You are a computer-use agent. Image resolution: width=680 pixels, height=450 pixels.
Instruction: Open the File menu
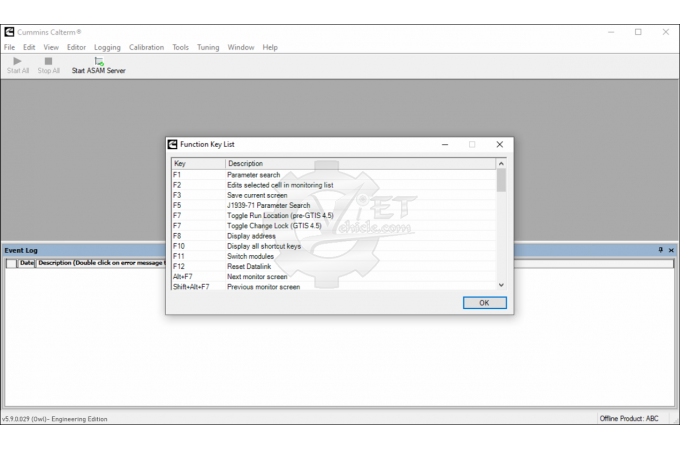10,47
